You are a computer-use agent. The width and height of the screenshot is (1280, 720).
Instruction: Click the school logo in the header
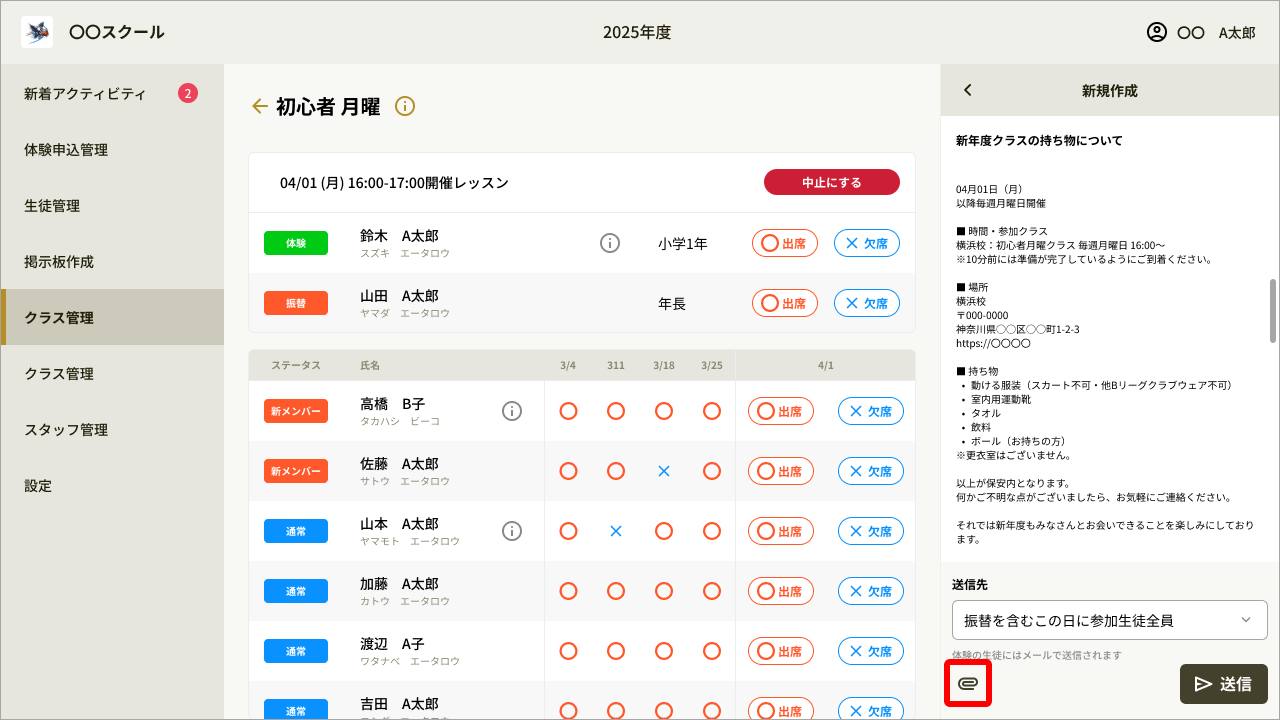[x=36, y=31]
